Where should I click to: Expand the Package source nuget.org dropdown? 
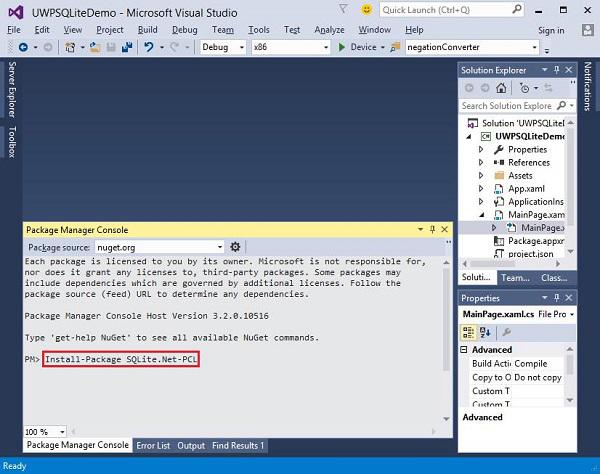(x=220, y=247)
